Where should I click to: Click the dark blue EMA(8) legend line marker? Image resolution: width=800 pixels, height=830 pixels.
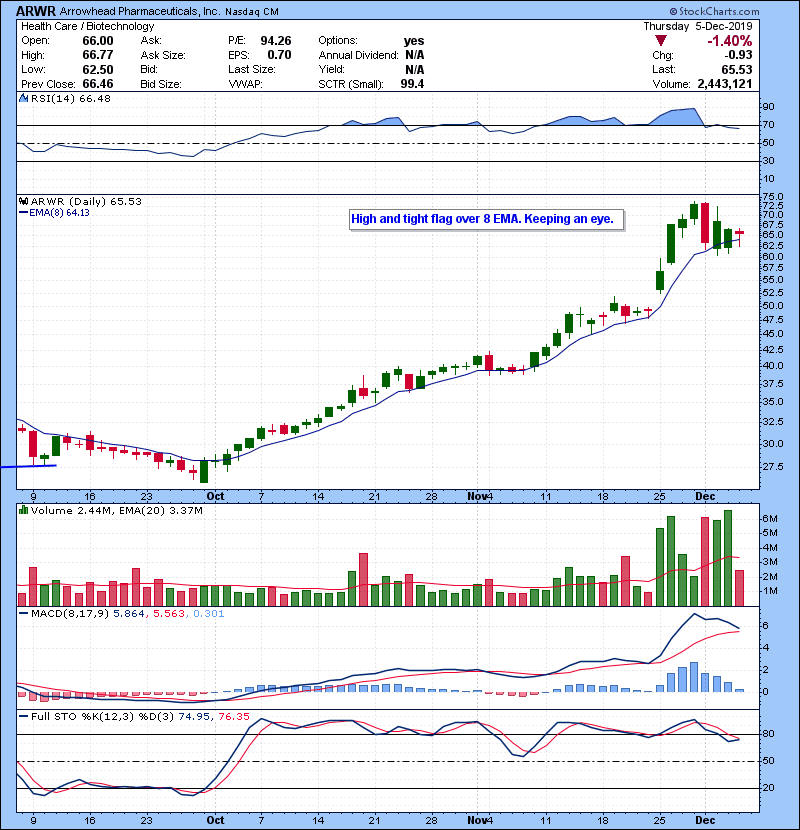tap(23, 213)
